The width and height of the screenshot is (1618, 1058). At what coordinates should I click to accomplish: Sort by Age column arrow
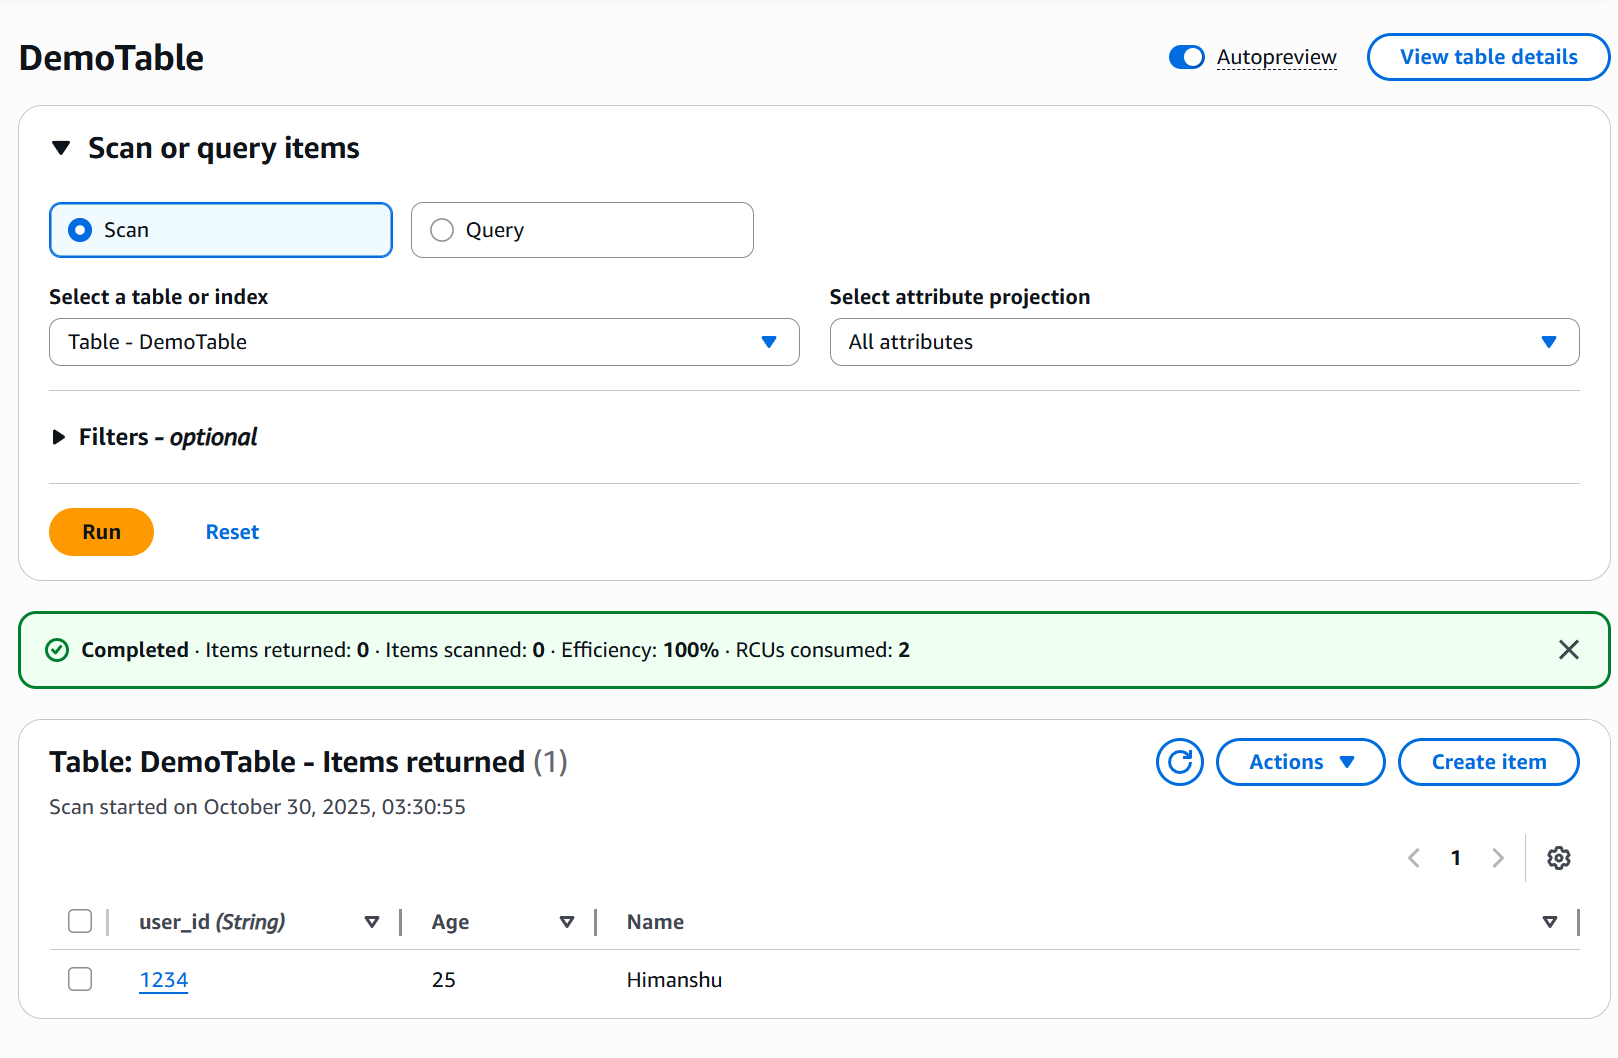coord(567,922)
